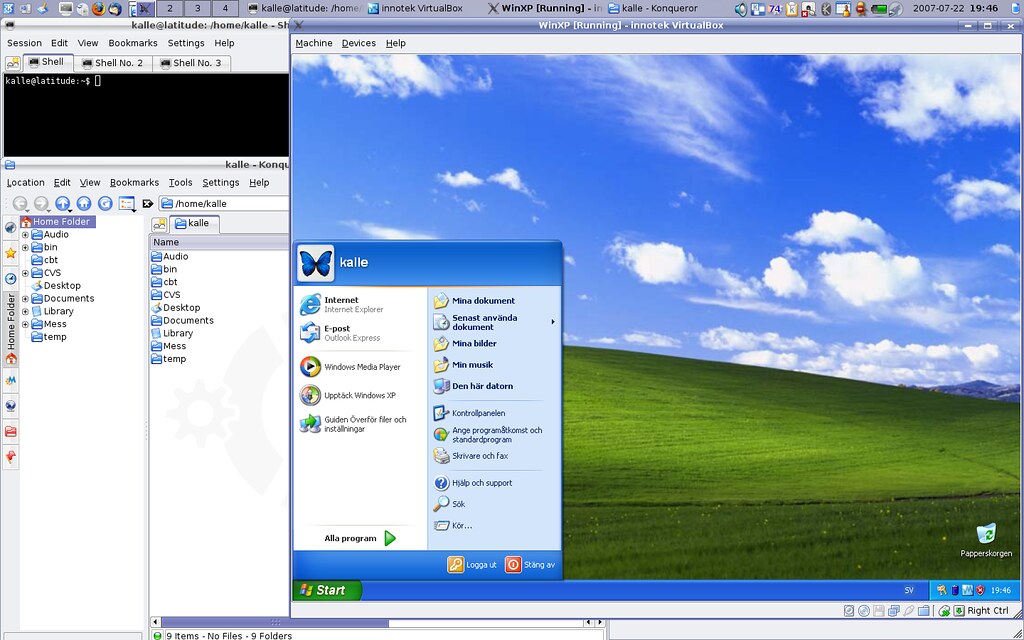Expand the bin folder in the Konqueror tree
1024x640 pixels.
(25, 248)
